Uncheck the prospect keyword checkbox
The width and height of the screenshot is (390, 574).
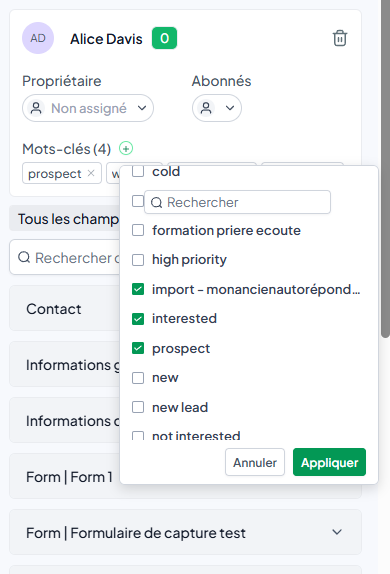[x=138, y=348]
